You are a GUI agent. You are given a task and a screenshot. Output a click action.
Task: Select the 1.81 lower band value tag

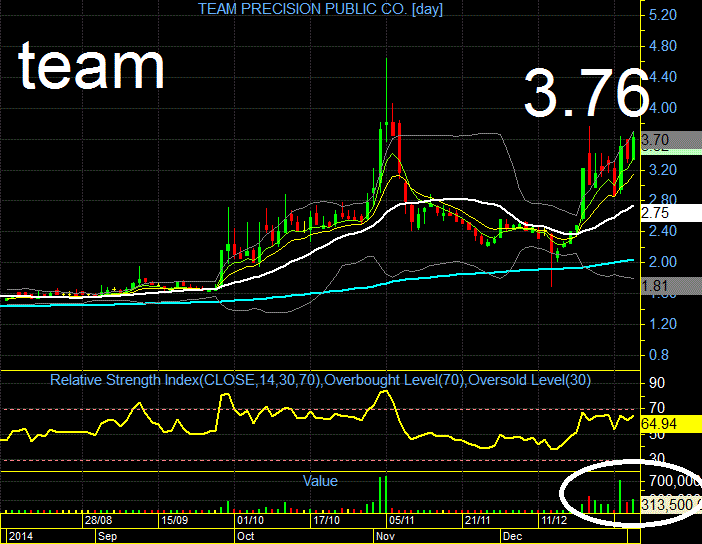coord(671,286)
